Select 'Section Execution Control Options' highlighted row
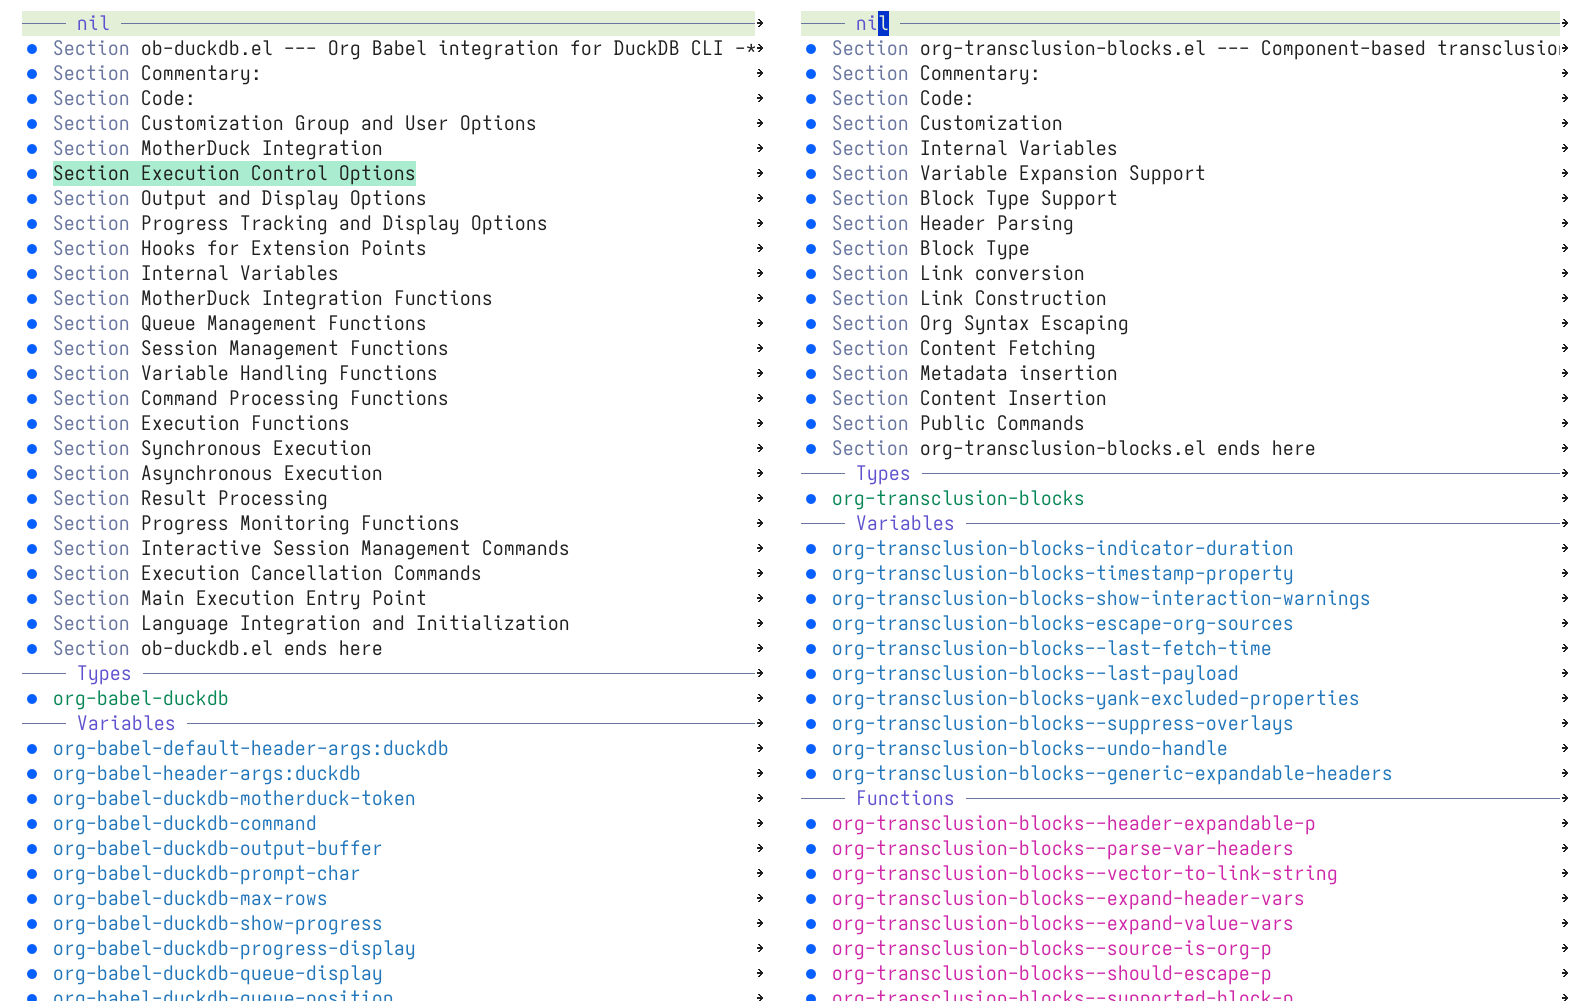Screen dimensions: 1577x1001 tap(234, 173)
